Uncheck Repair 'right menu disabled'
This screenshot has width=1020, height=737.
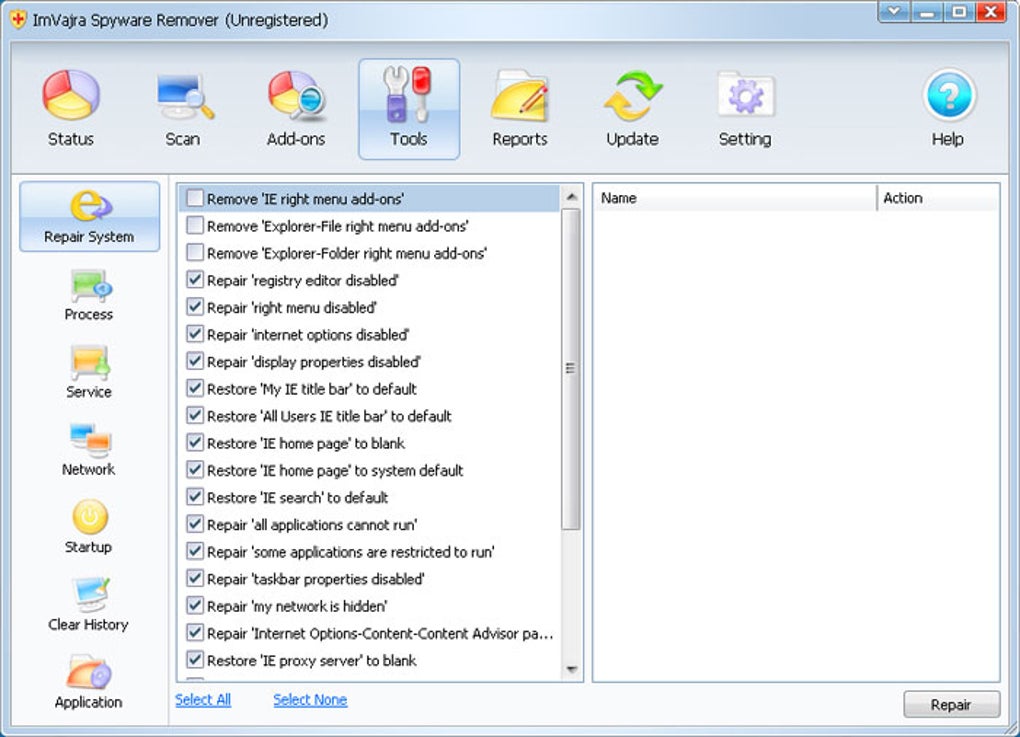pos(195,306)
